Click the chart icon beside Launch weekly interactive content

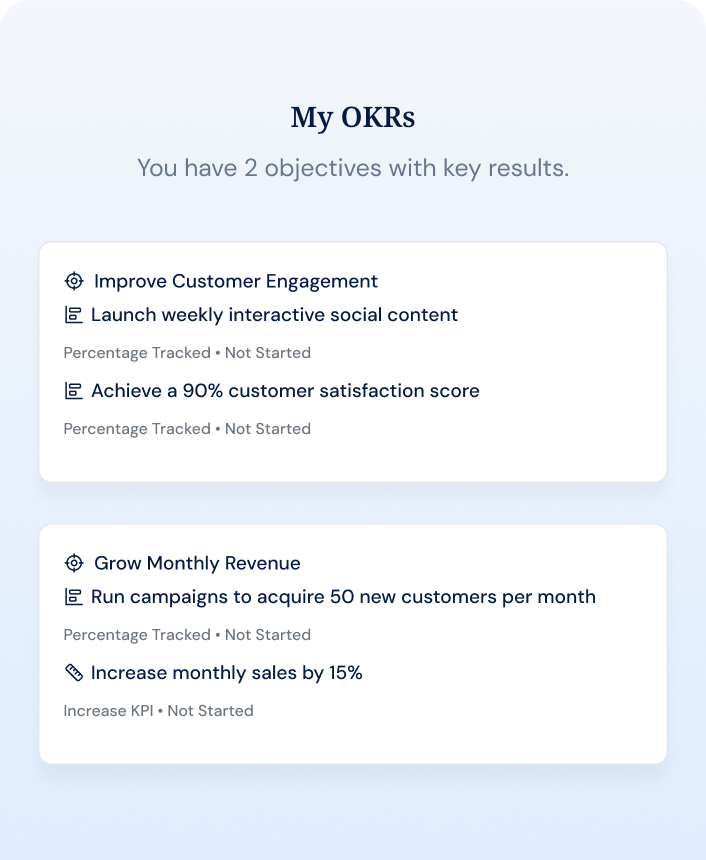tap(73, 315)
